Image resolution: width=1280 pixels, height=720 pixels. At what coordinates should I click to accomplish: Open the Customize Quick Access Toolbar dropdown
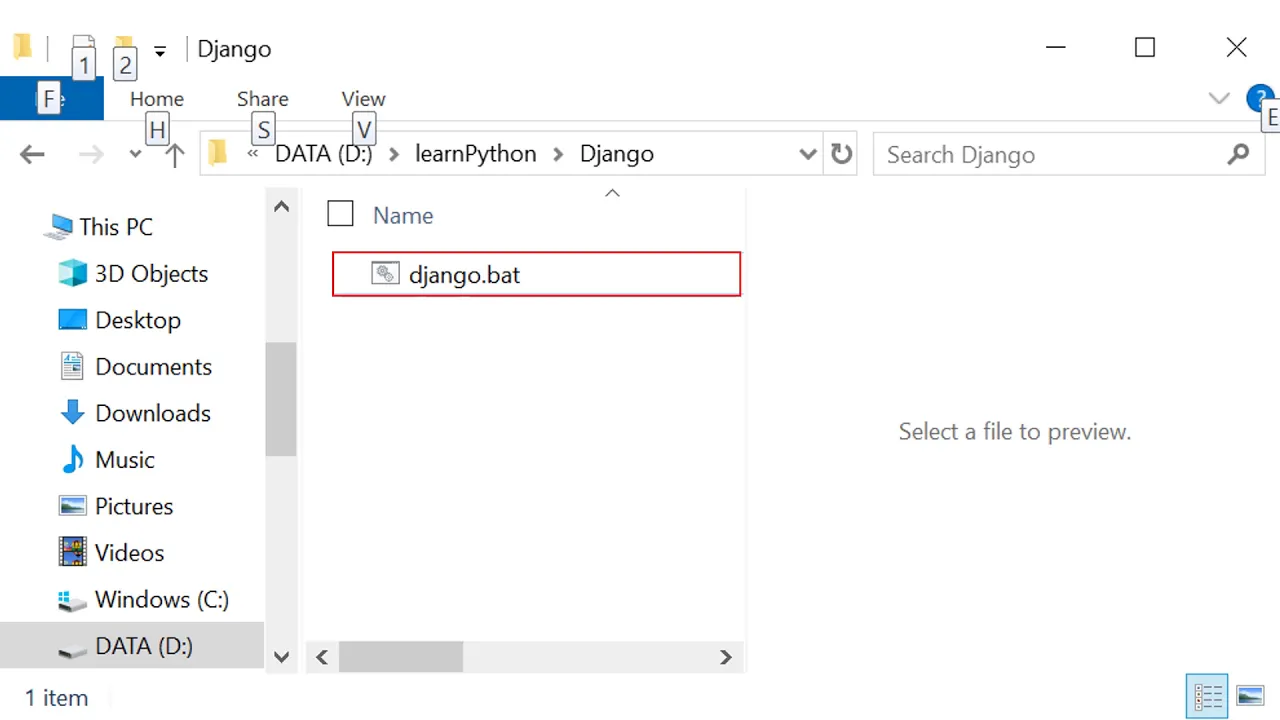[160, 51]
